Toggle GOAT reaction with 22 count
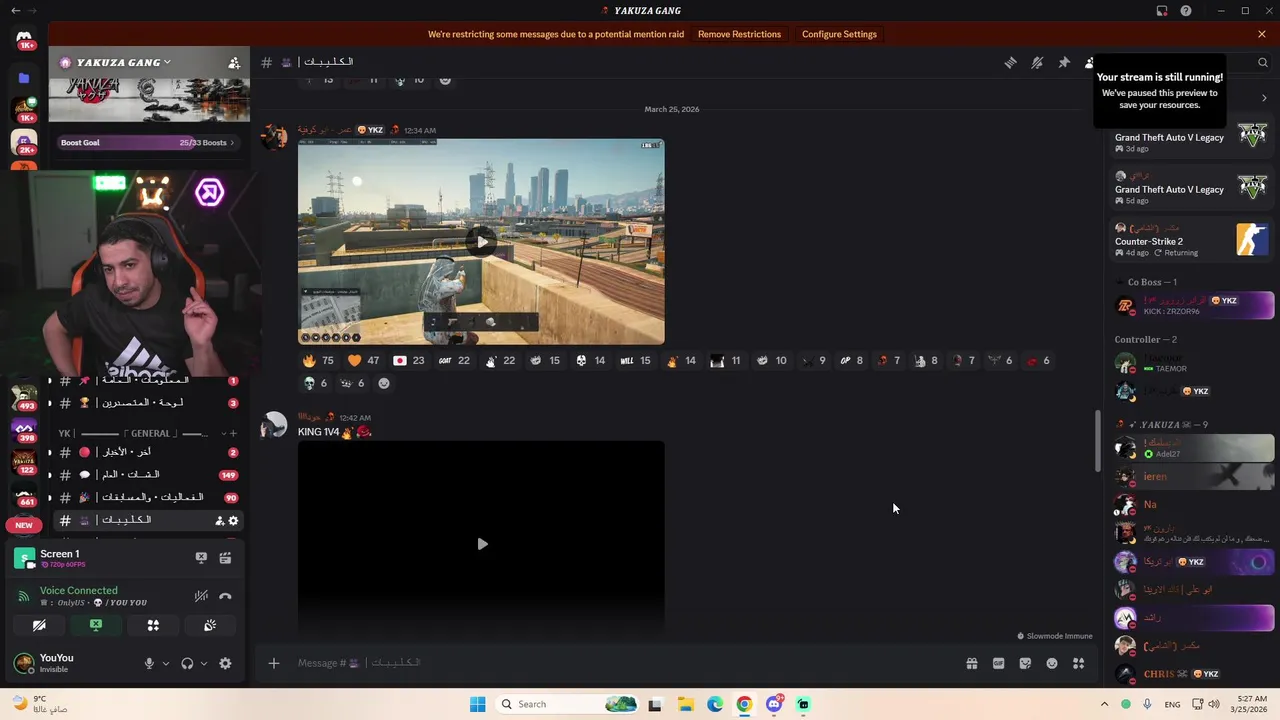1280x720 pixels. (x=454, y=361)
